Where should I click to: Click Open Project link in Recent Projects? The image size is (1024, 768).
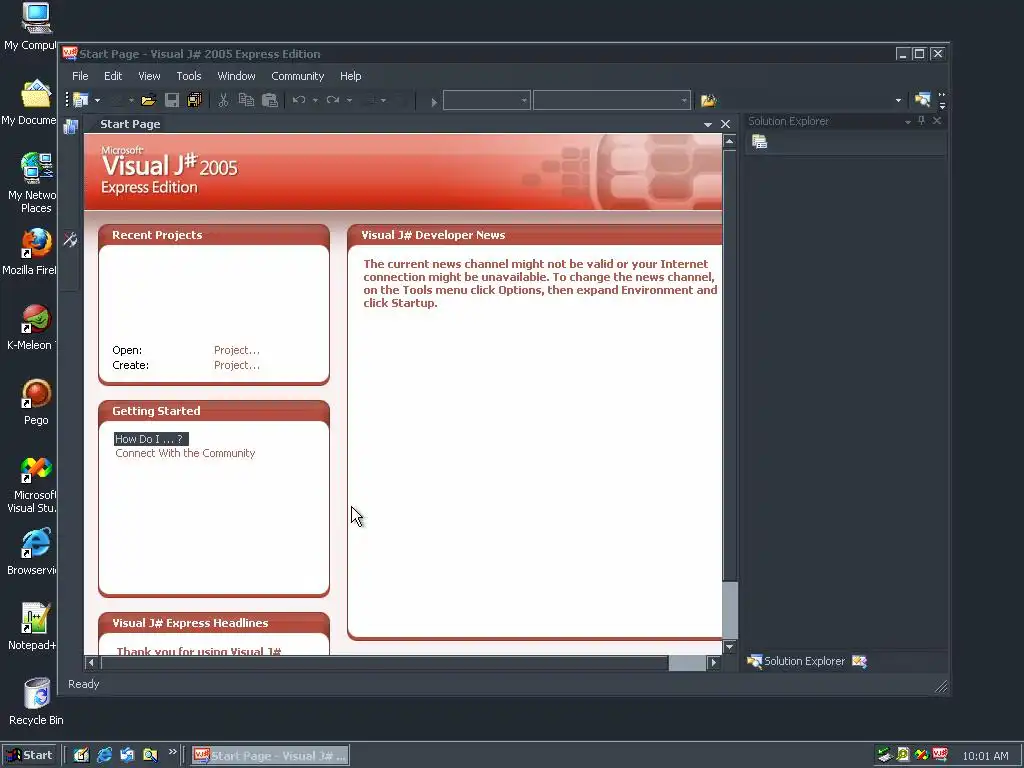(x=236, y=350)
